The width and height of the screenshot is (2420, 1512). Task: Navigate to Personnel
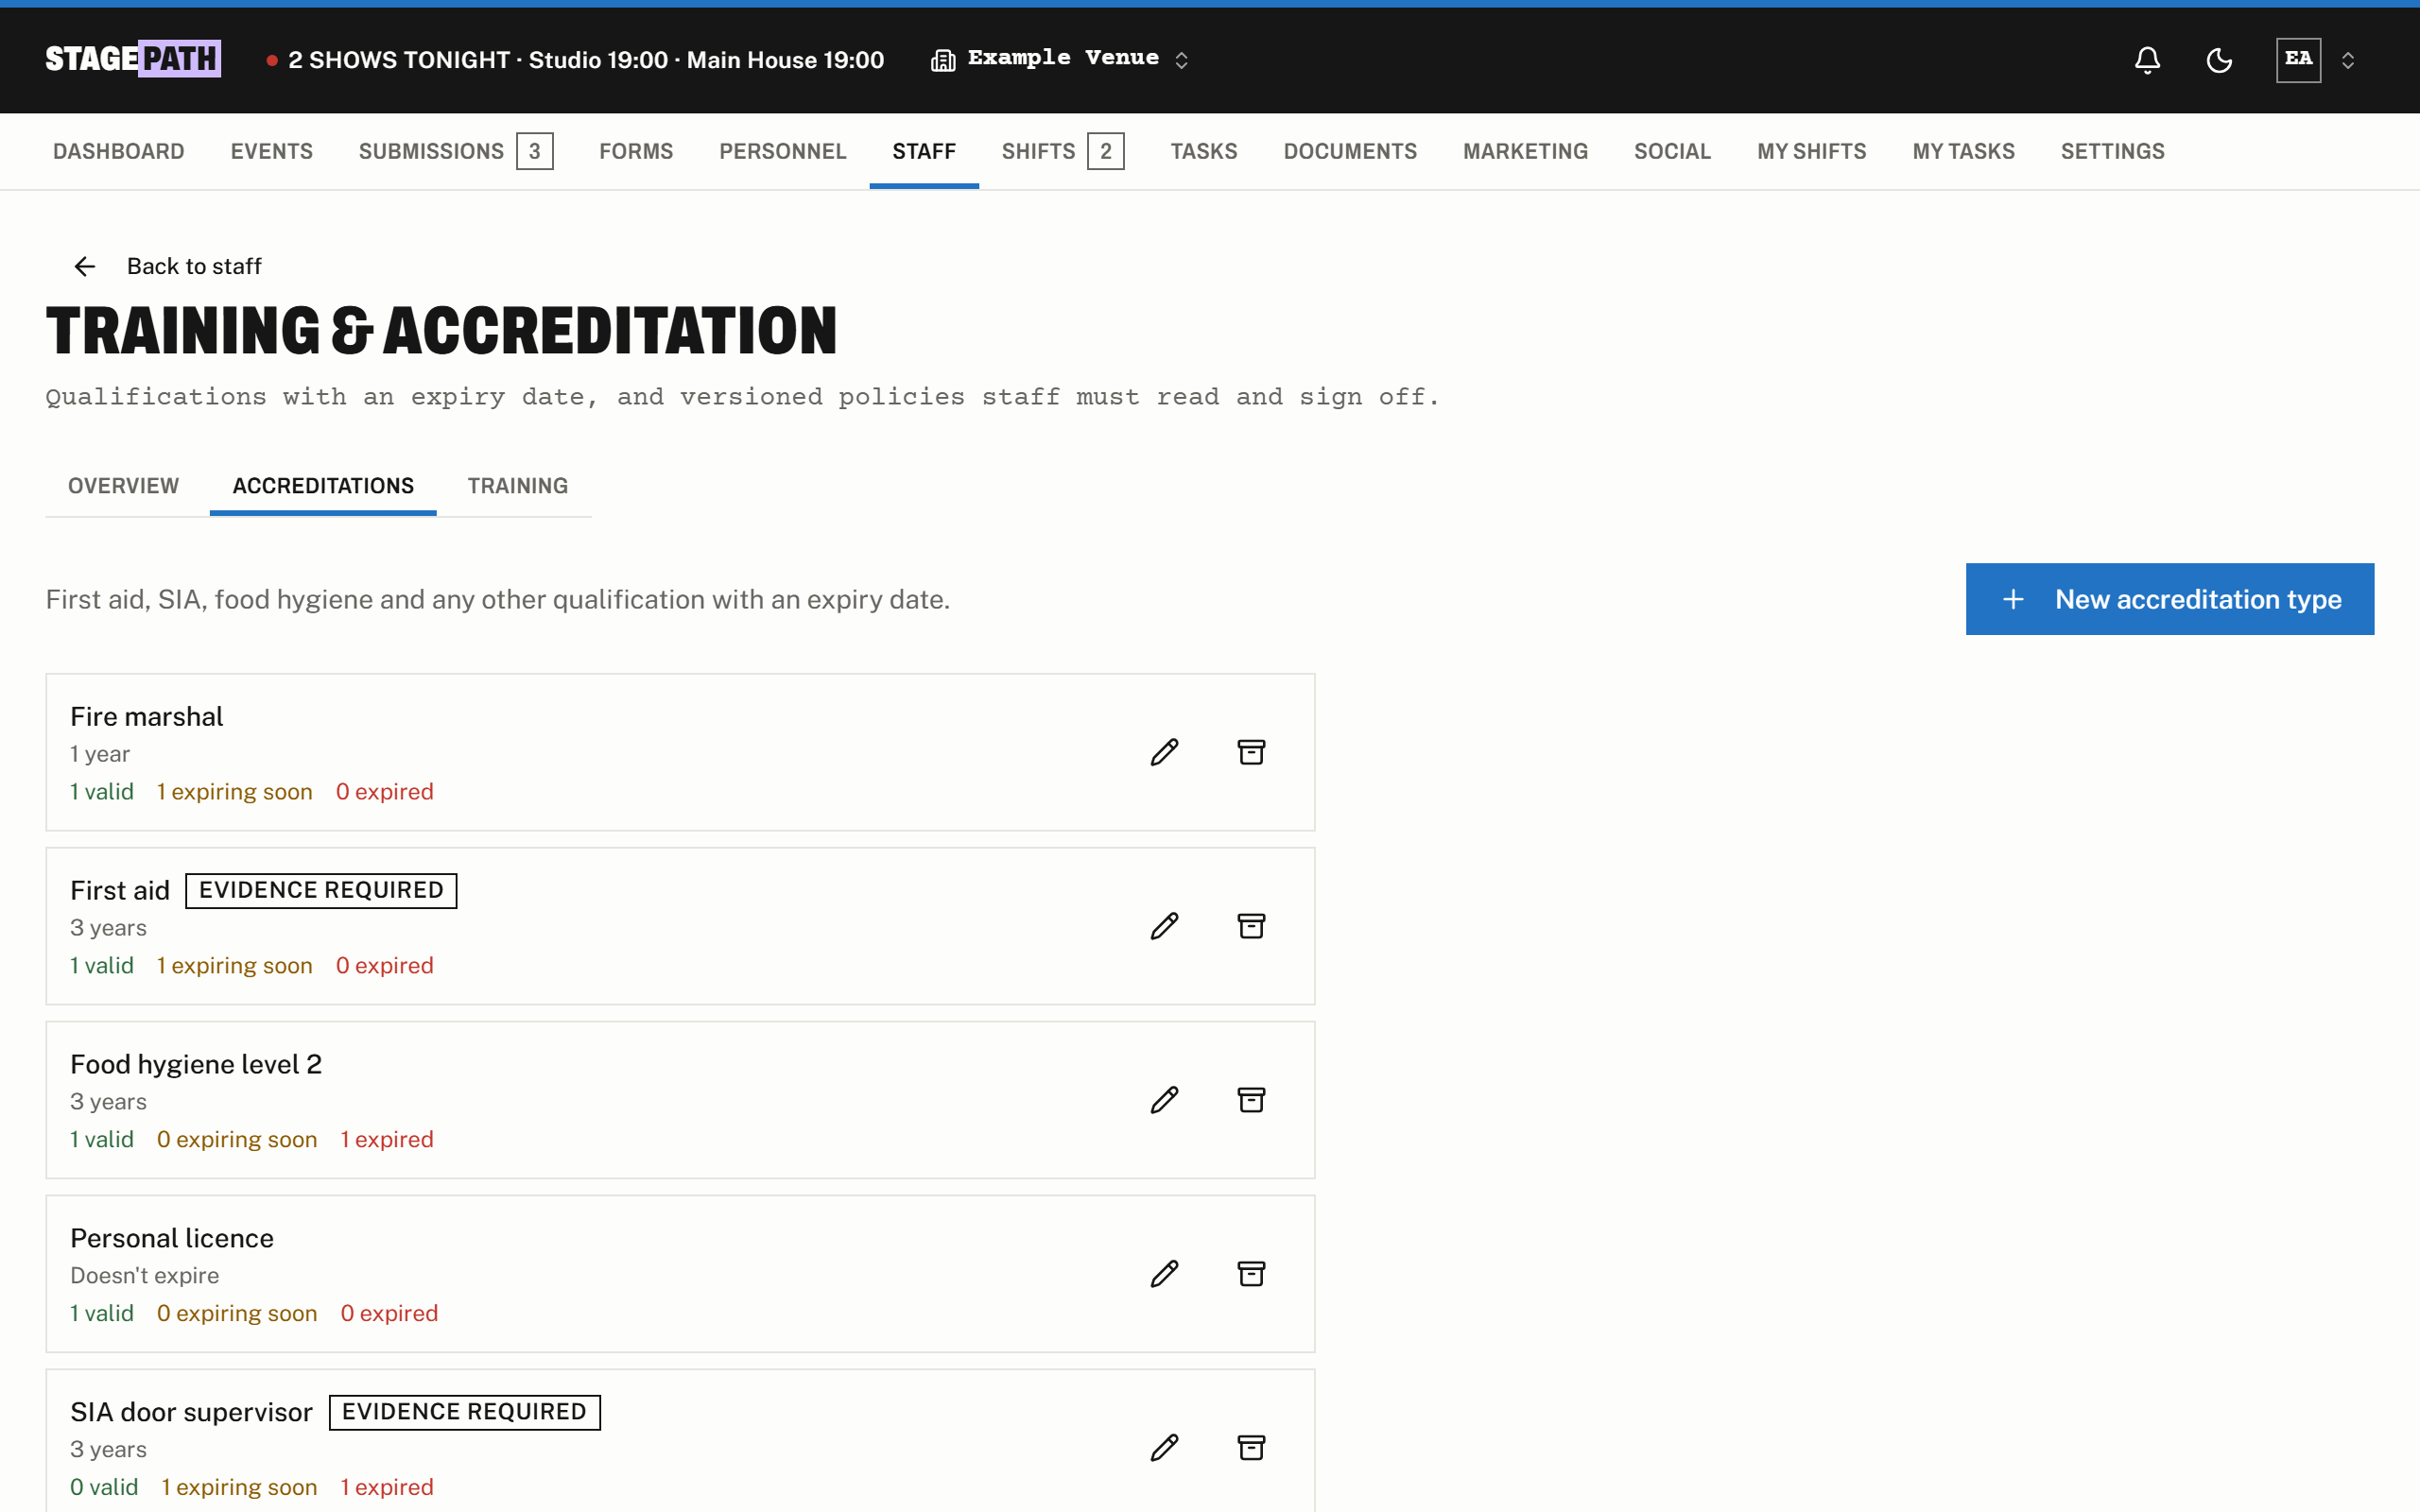pos(783,151)
